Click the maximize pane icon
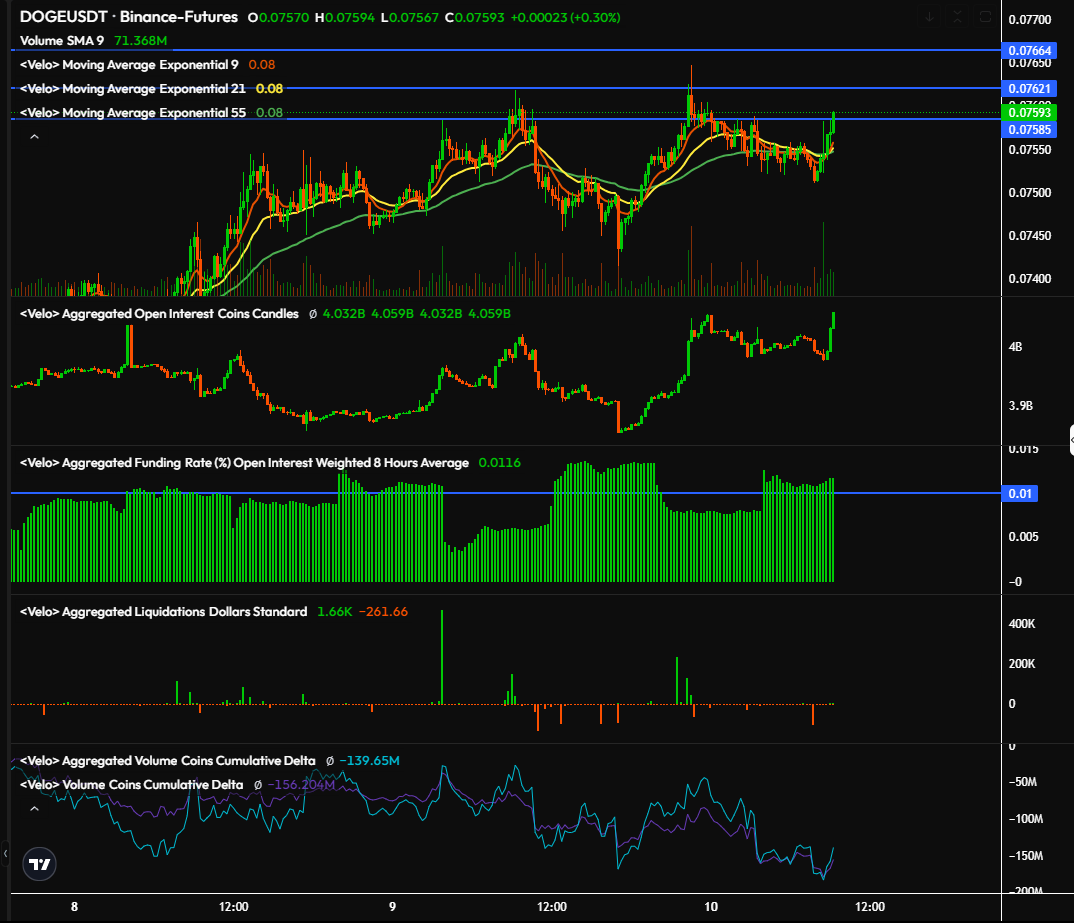 click(x=986, y=17)
